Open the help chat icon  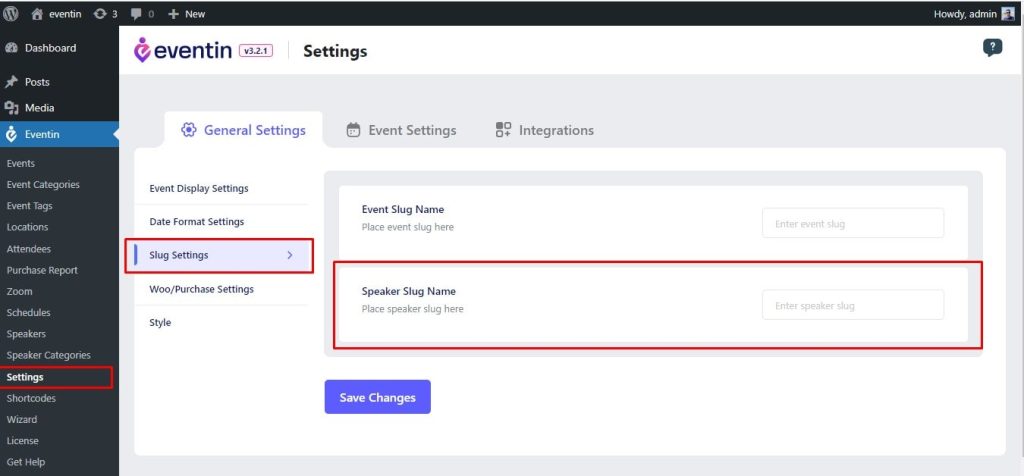pyautogui.click(x=992, y=48)
